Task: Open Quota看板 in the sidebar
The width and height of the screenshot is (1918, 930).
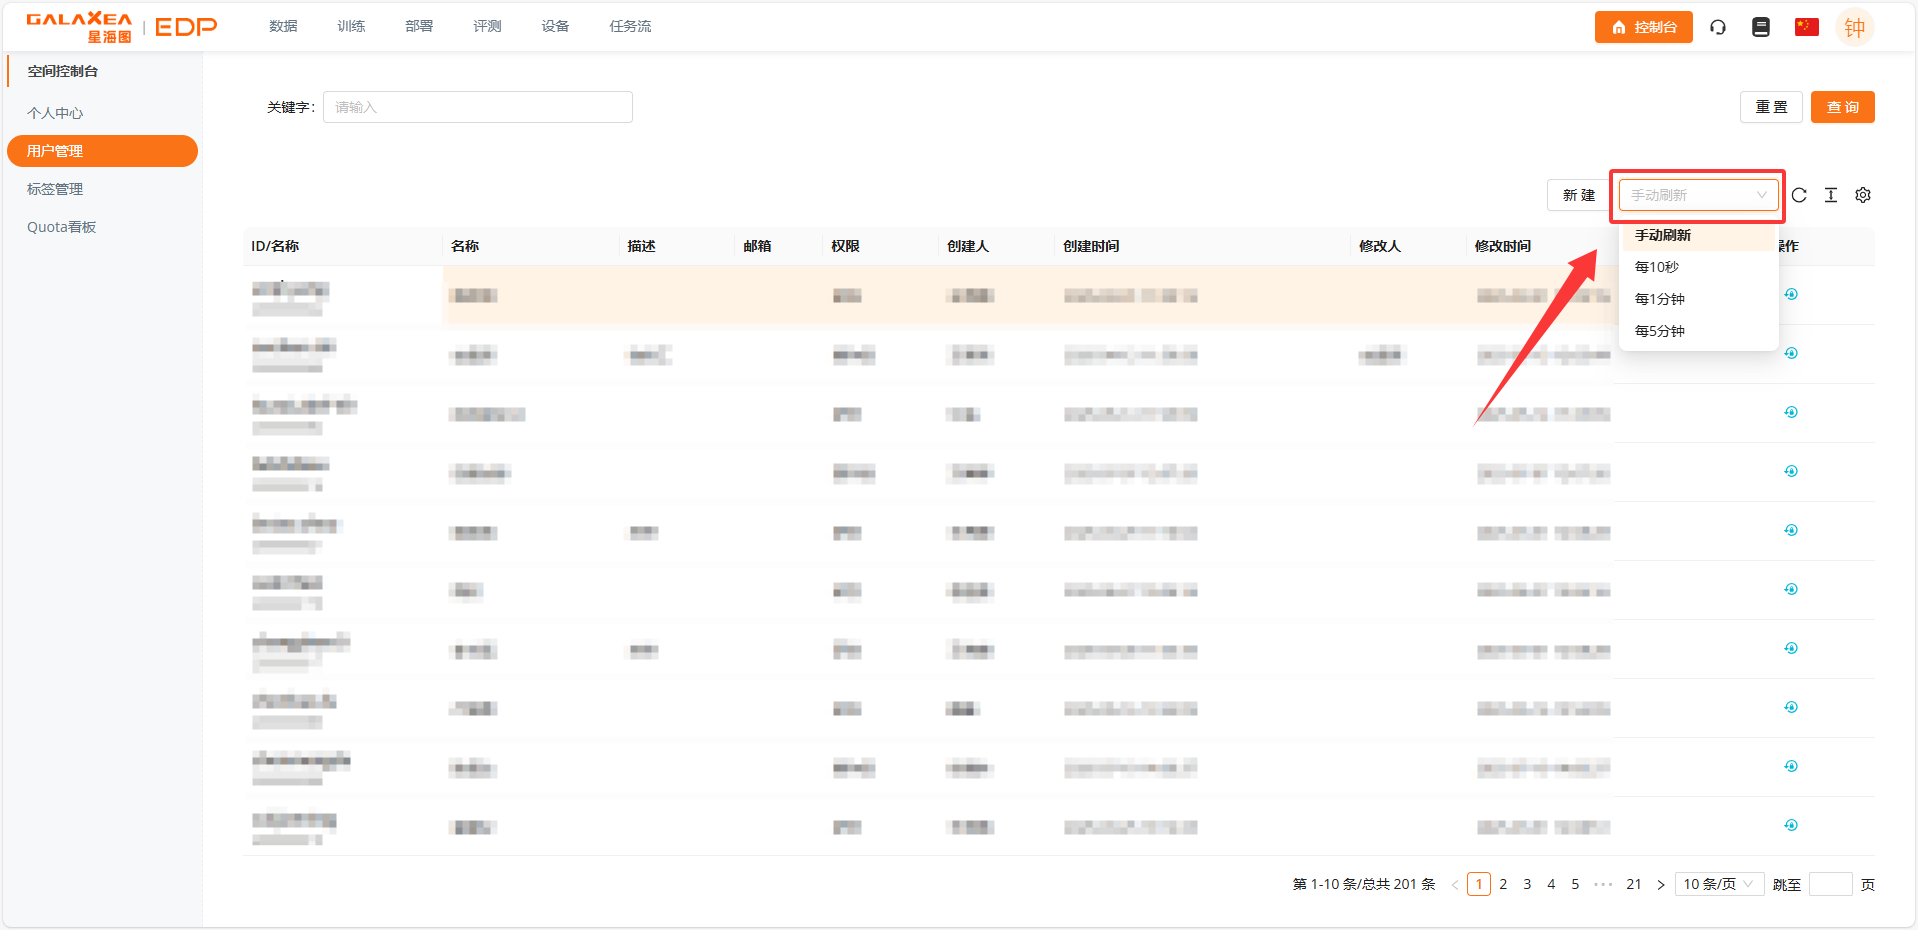Action: [62, 227]
